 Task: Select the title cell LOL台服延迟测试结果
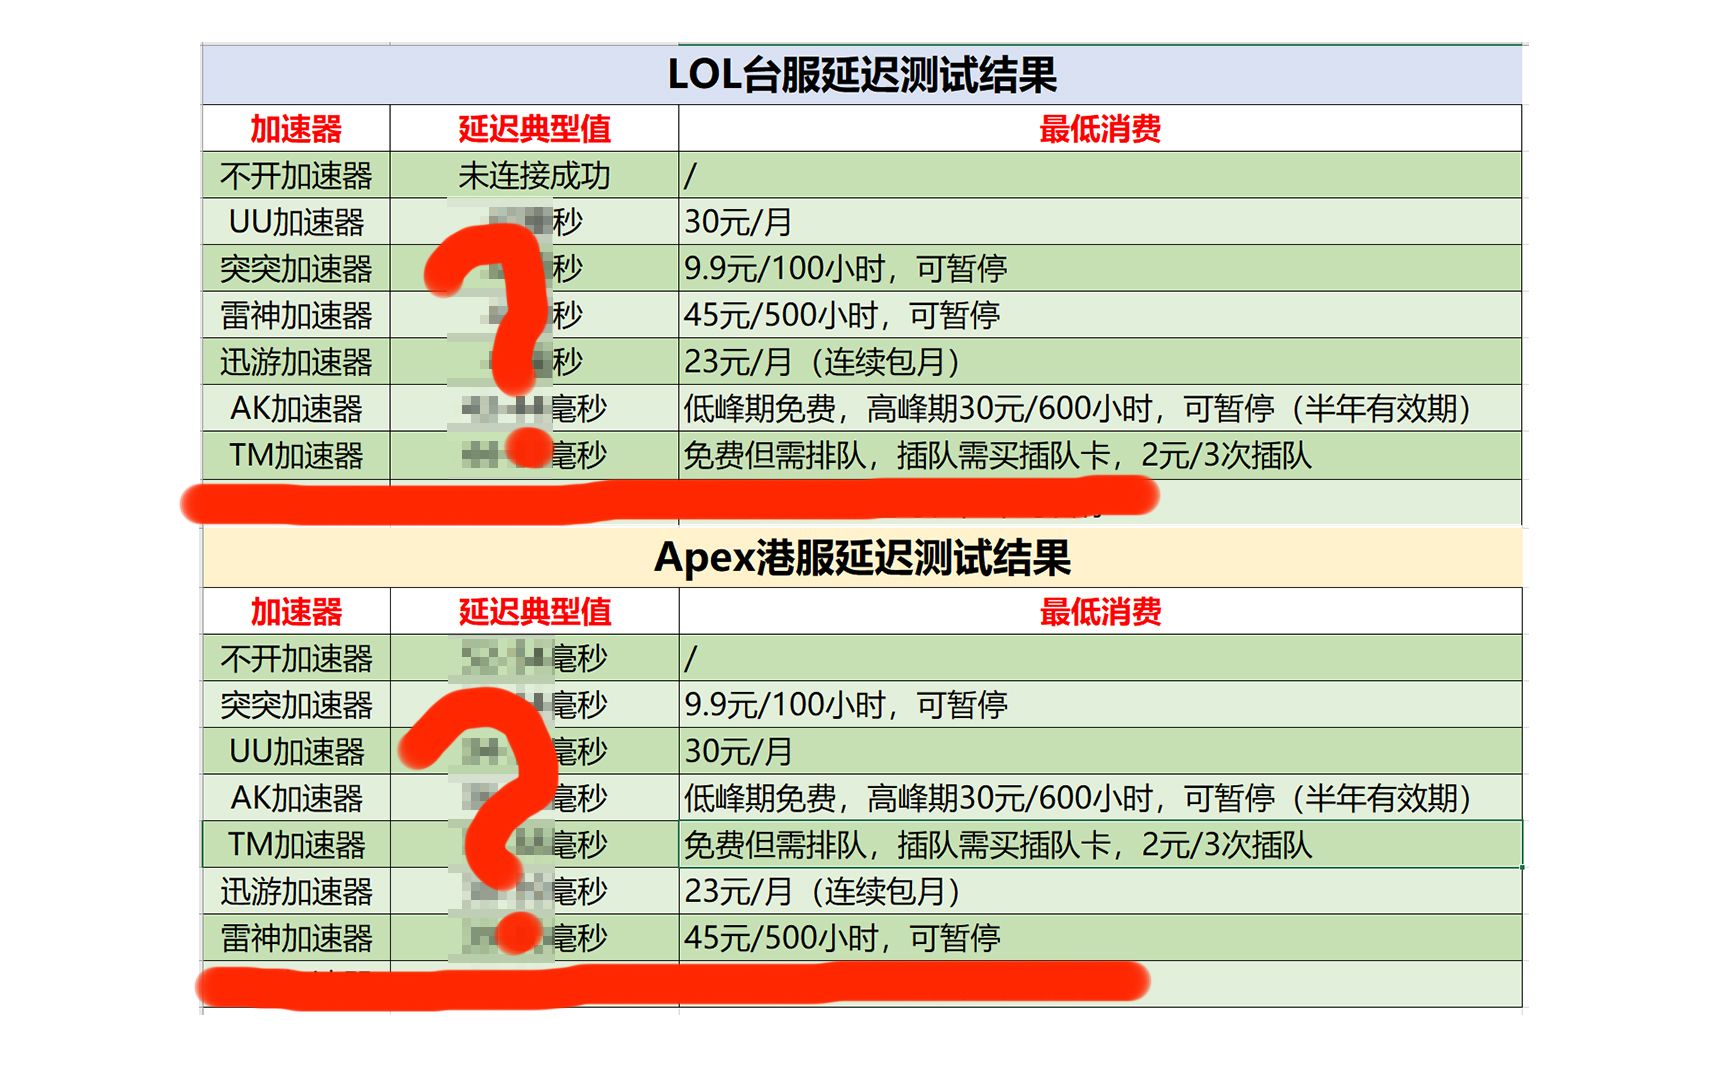(x=861, y=75)
